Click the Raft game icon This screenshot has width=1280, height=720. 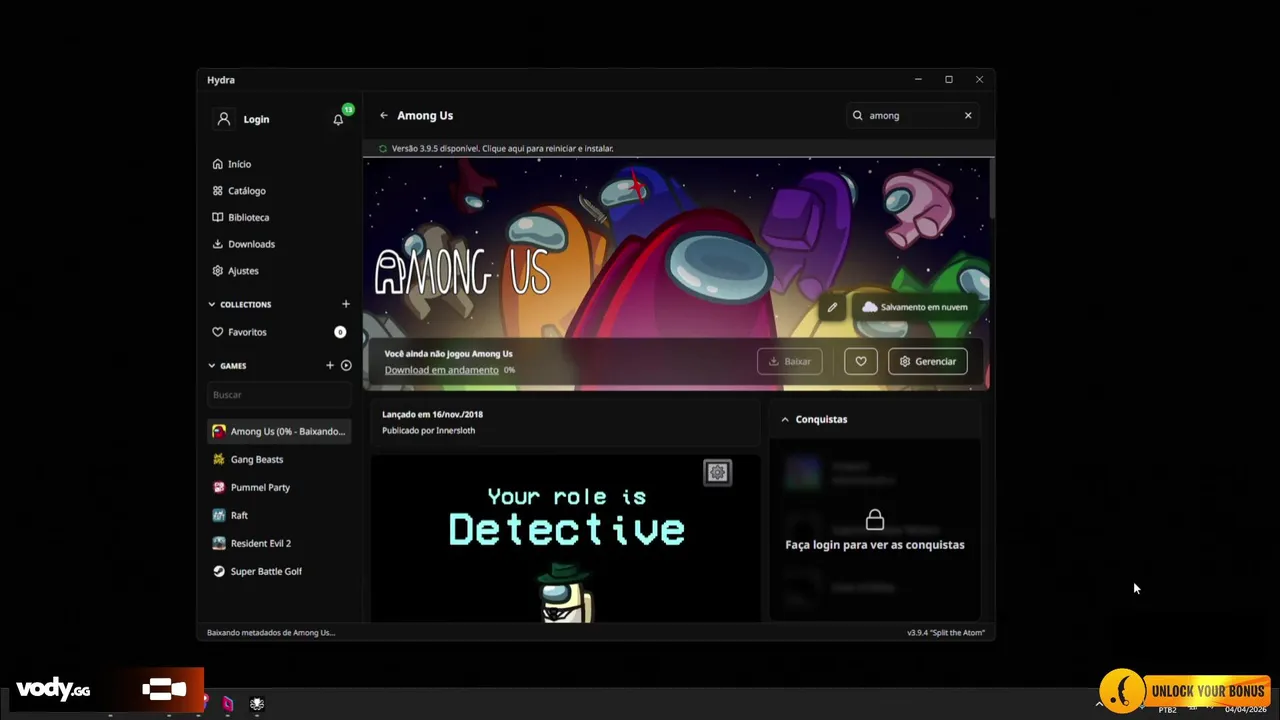[219, 516]
